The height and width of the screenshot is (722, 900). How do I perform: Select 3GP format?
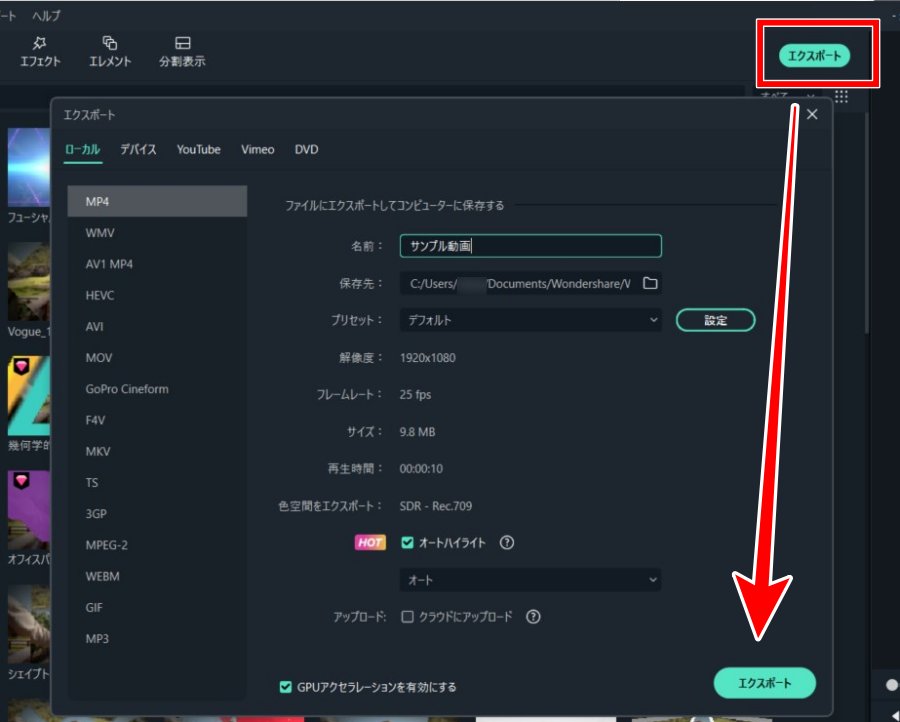(157, 514)
